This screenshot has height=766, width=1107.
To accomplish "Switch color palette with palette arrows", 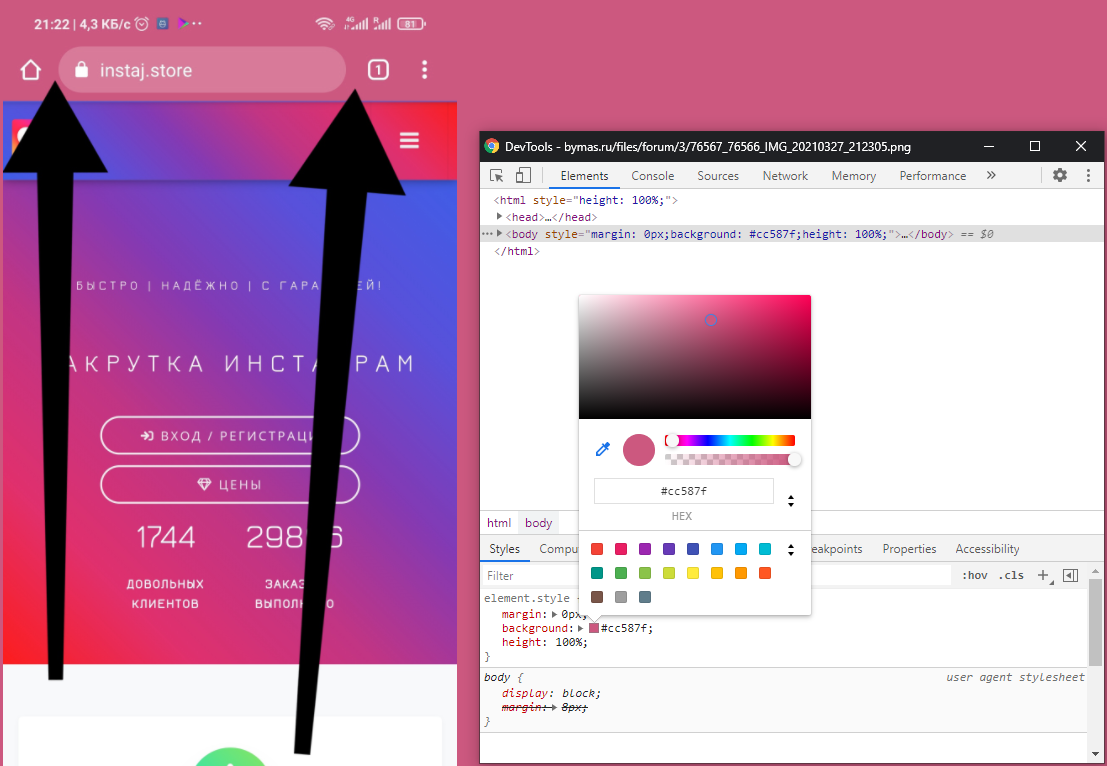I will (x=791, y=549).
